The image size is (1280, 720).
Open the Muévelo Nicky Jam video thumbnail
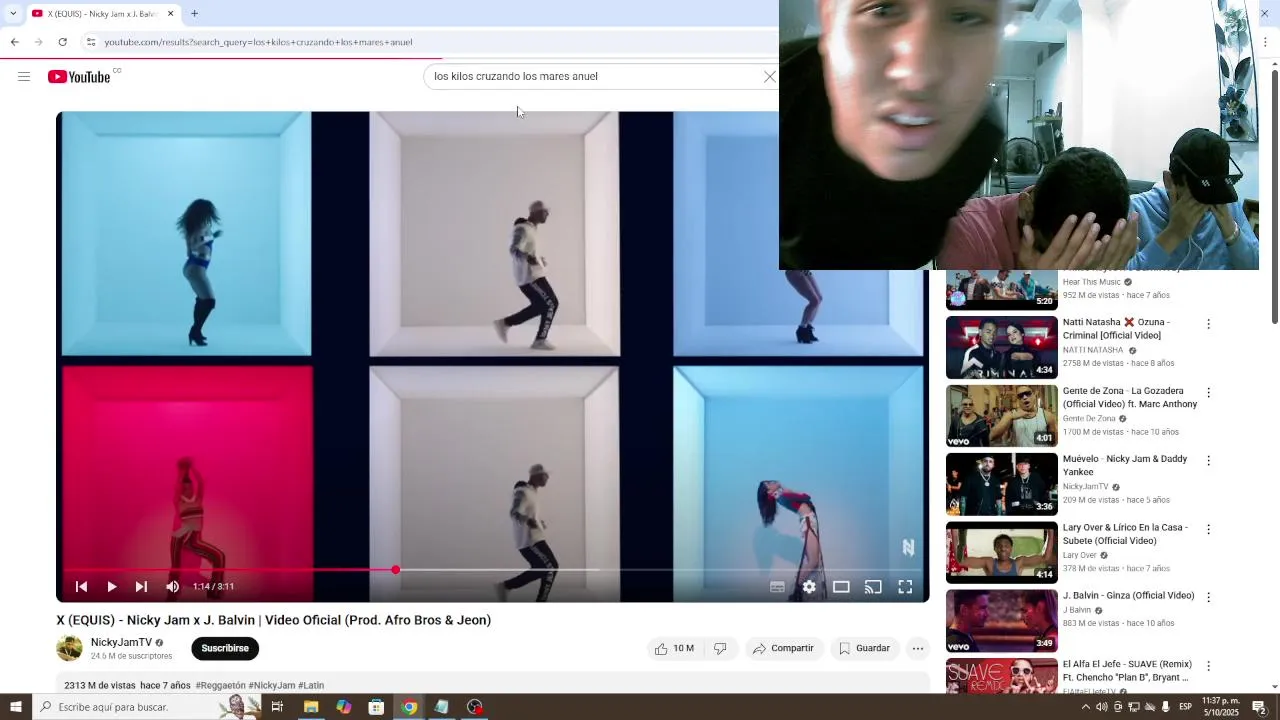[x=1001, y=484]
